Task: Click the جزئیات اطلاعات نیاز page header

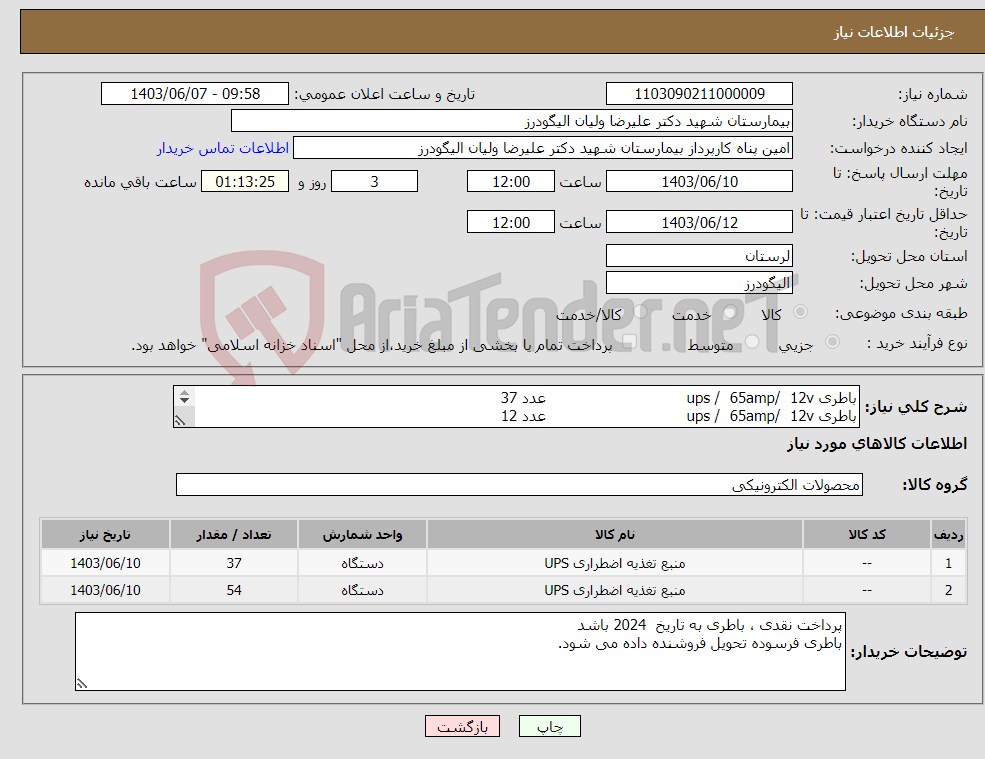Action: [893, 31]
